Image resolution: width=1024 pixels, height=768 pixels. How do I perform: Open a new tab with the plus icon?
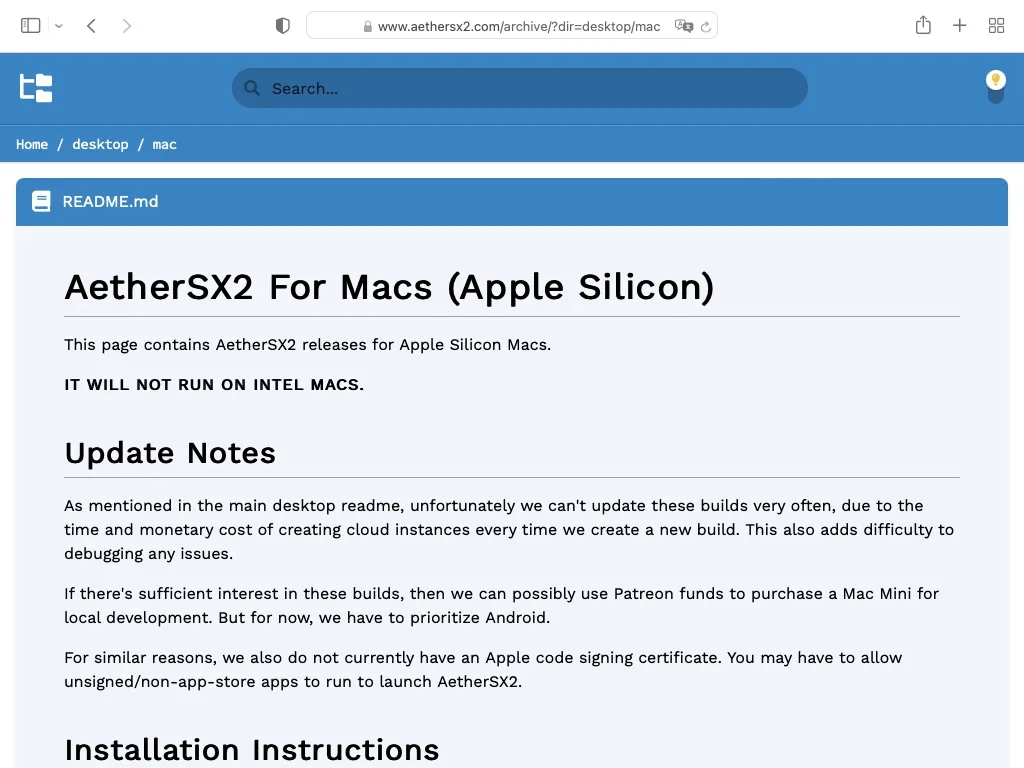pyautogui.click(x=959, y=25)
